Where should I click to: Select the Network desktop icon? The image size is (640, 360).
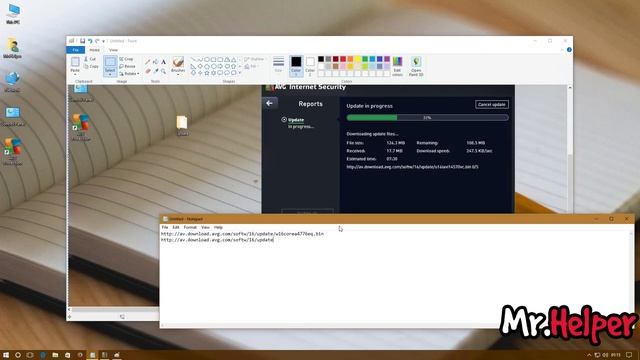[x=12, y=82]
